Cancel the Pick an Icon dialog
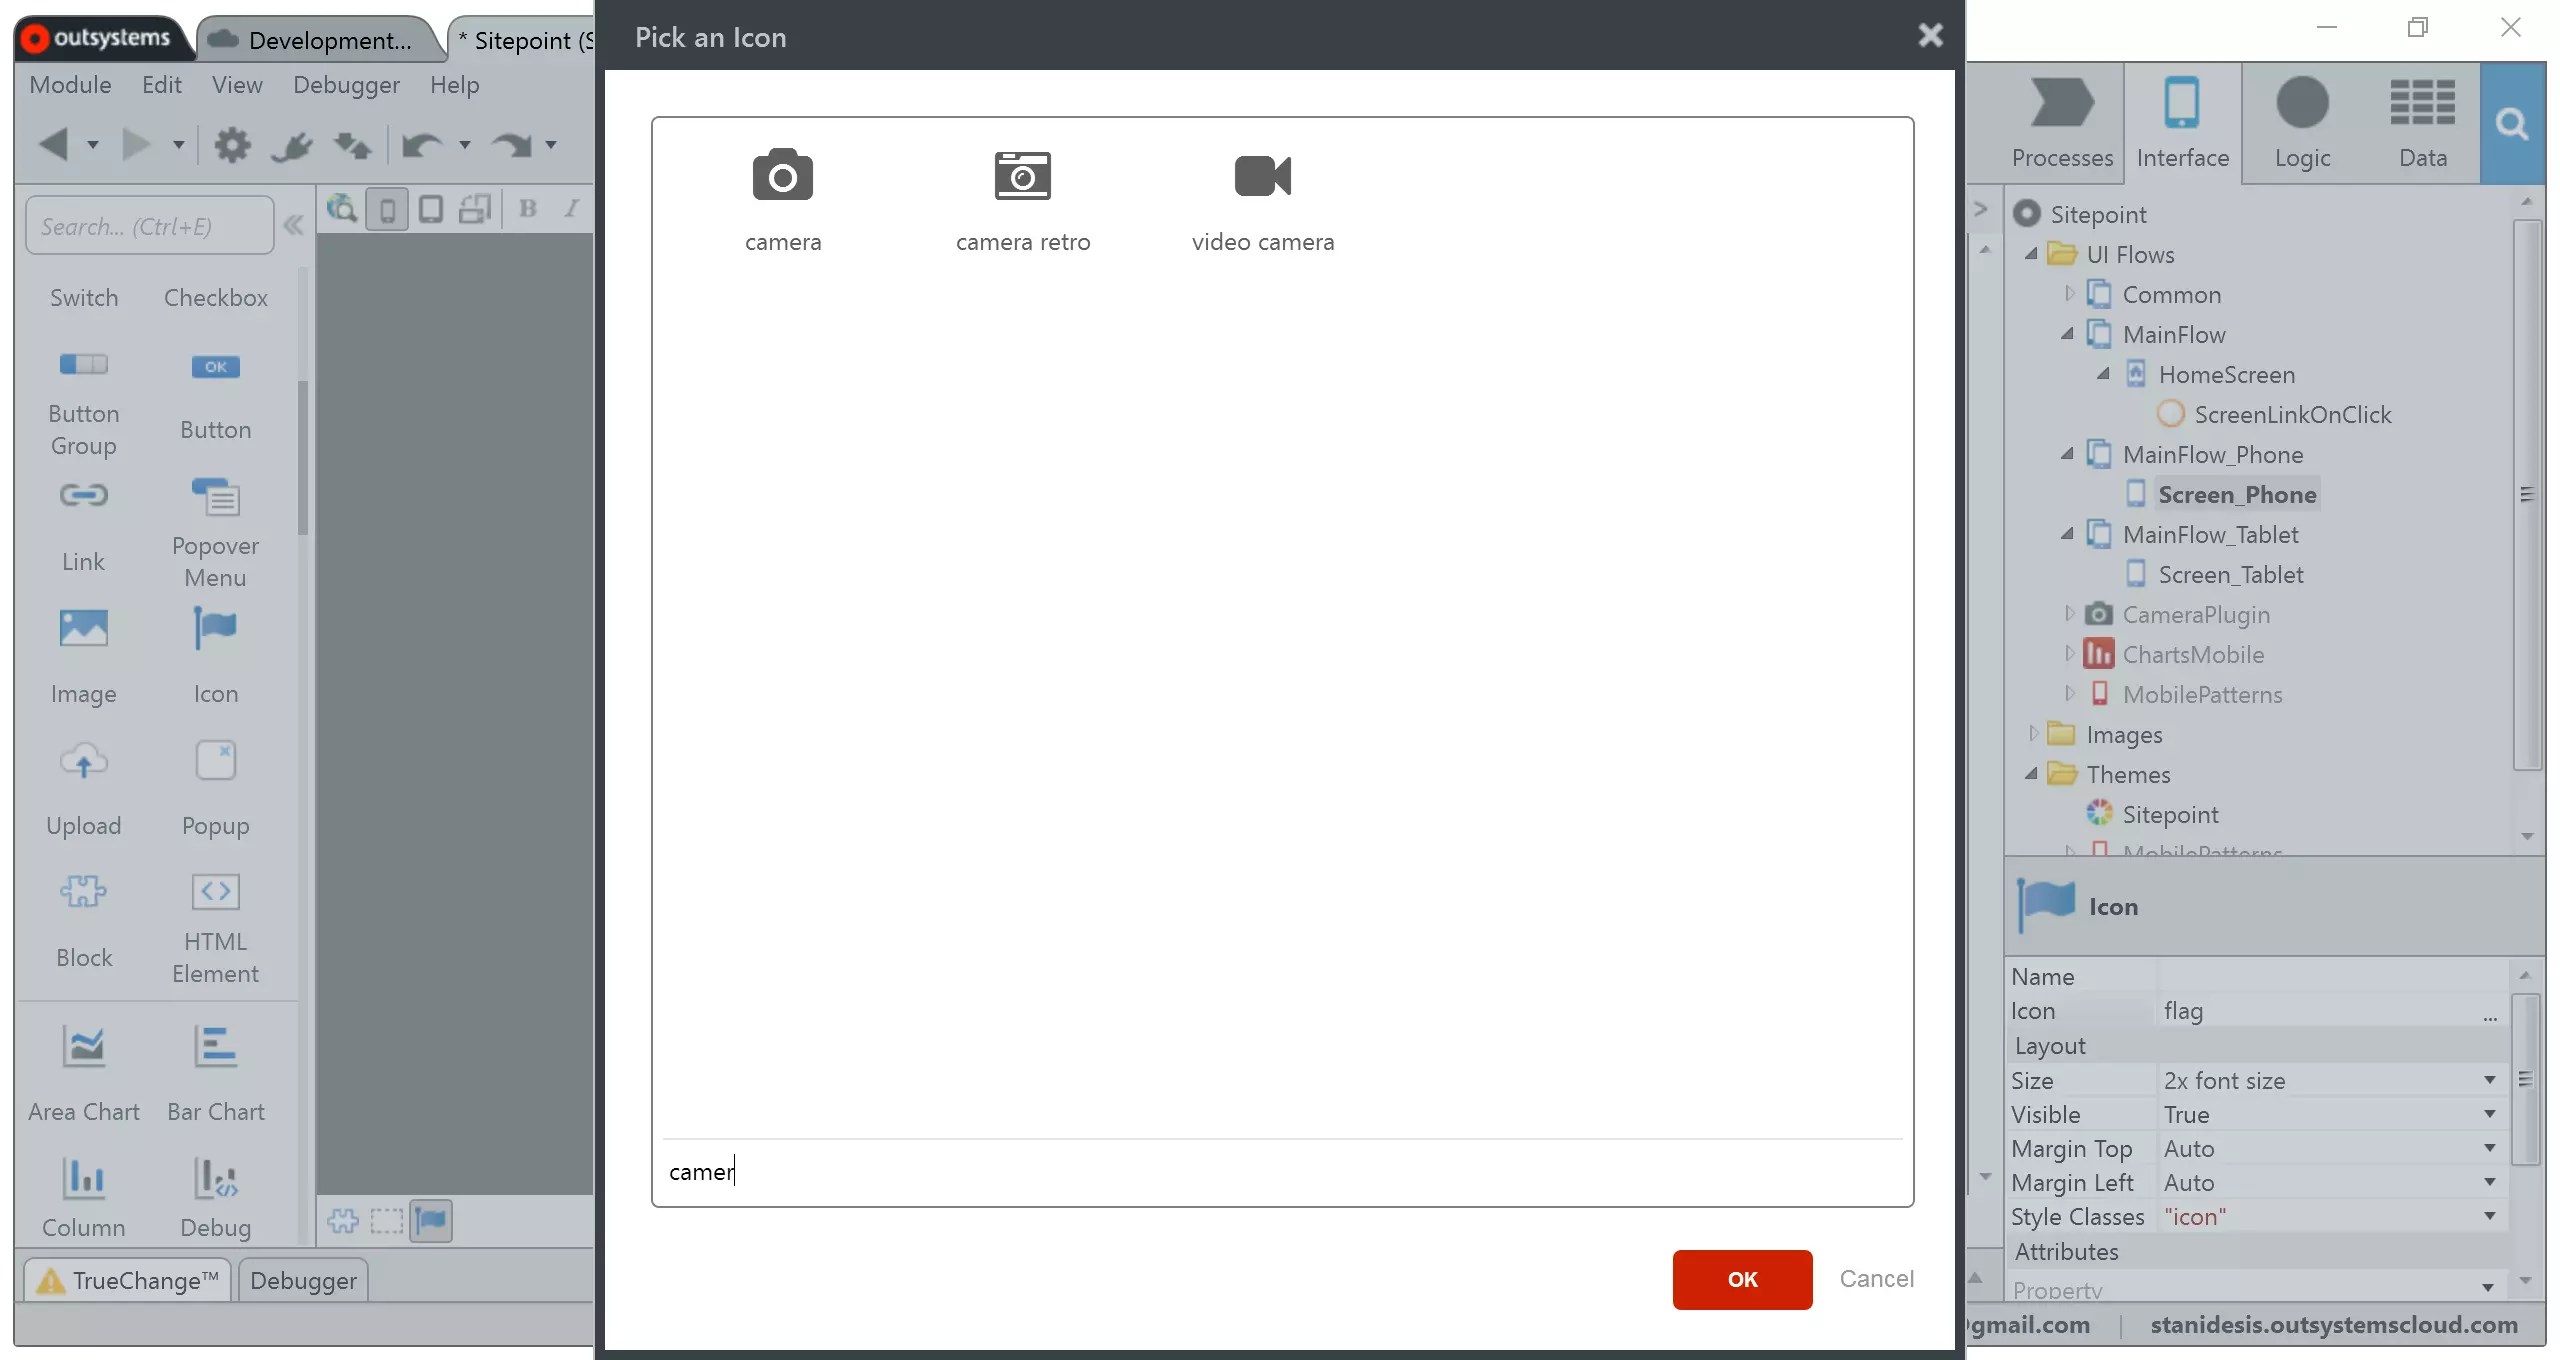2560x1360 pixels. click(1877, 1279)
